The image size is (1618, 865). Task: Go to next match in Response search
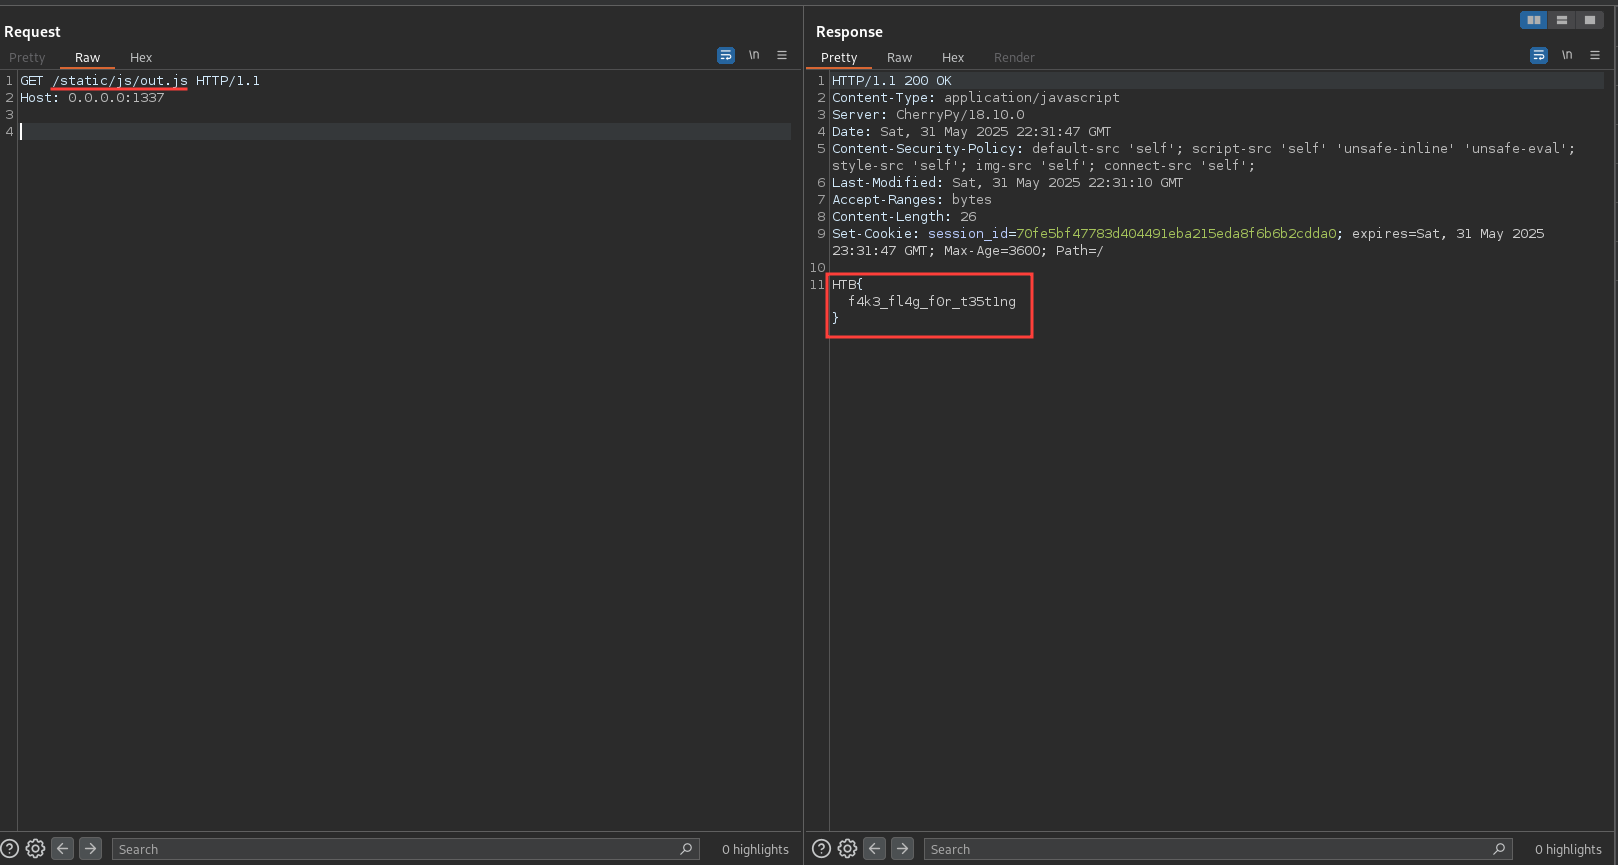(x=902, y=849)
